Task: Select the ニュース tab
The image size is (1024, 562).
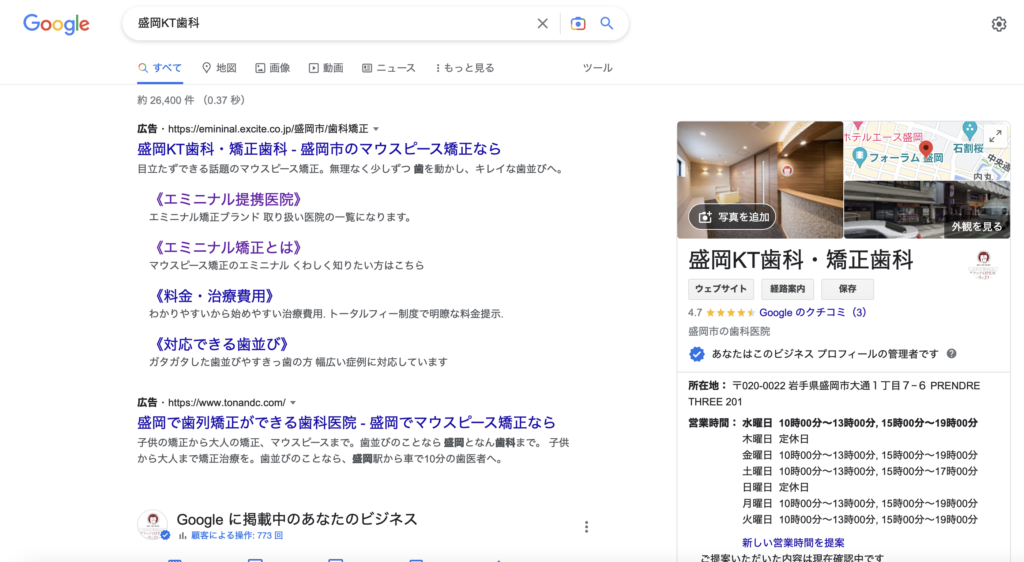Action: pos(388,68)
